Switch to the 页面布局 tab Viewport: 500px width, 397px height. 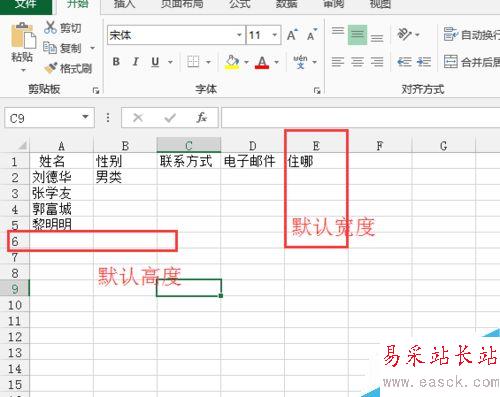click(182, 5)
